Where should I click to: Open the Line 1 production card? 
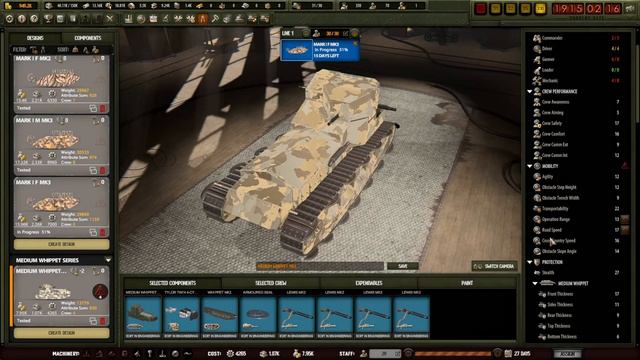pyautogui.click(x=320, y=50)
